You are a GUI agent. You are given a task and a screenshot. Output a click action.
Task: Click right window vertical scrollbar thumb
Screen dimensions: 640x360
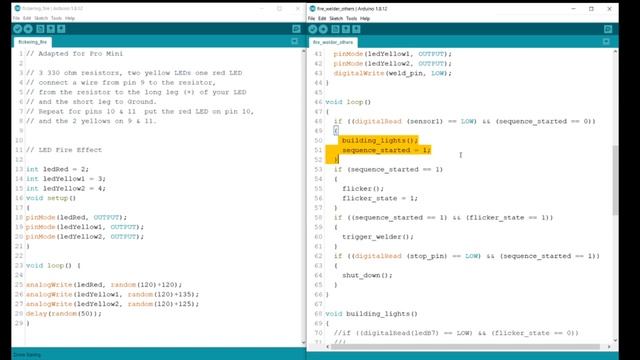[x=615, y=180]
